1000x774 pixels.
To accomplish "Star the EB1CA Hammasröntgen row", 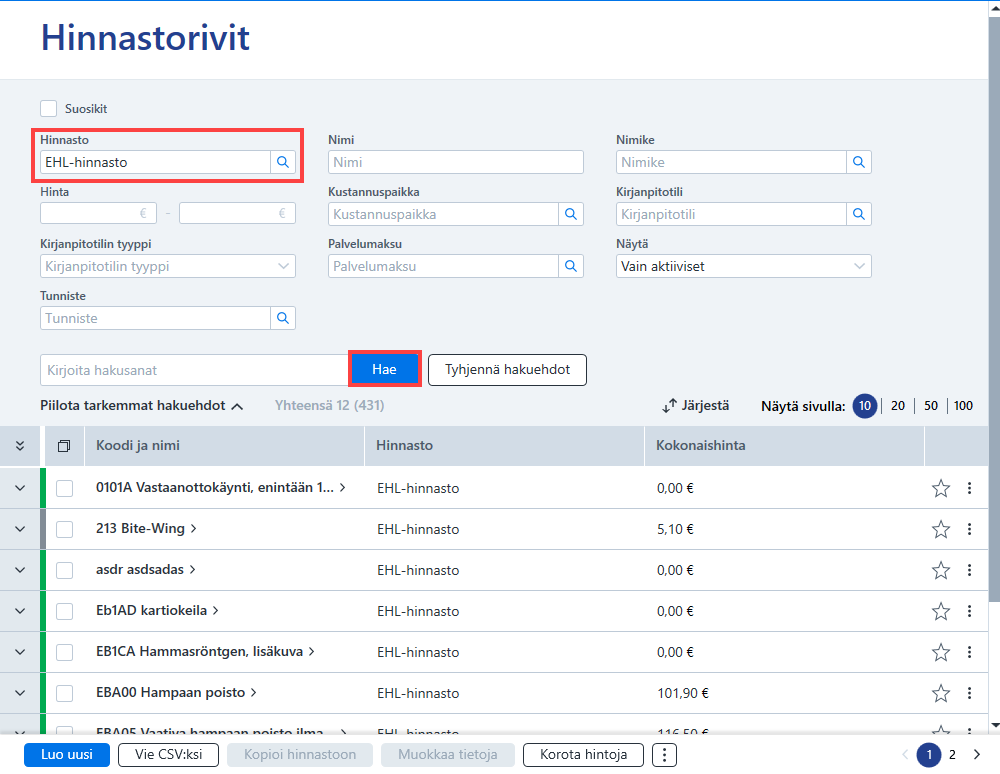I will [x=941, y=652].
